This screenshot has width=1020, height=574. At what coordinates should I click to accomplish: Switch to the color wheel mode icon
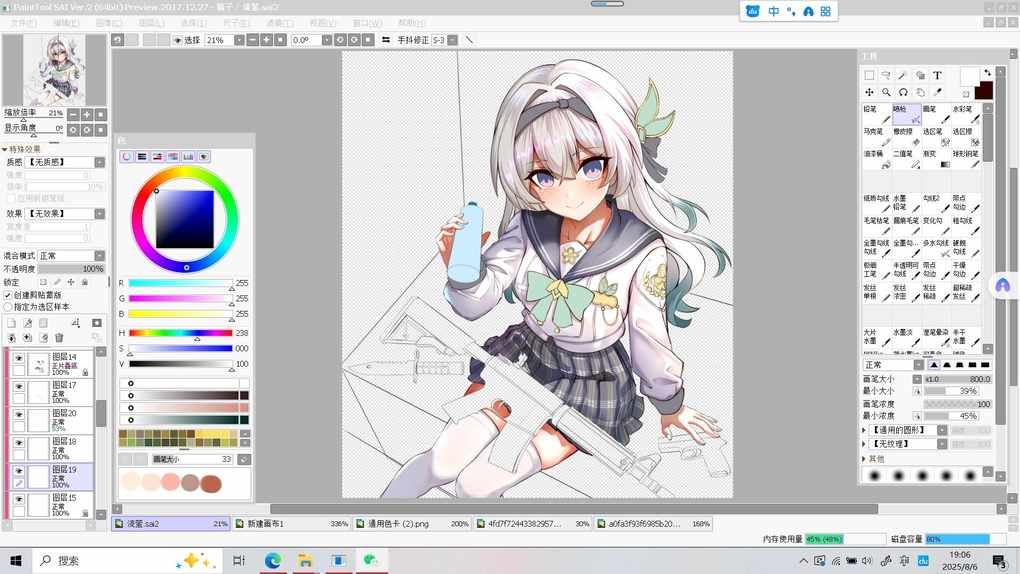point(126,157)
